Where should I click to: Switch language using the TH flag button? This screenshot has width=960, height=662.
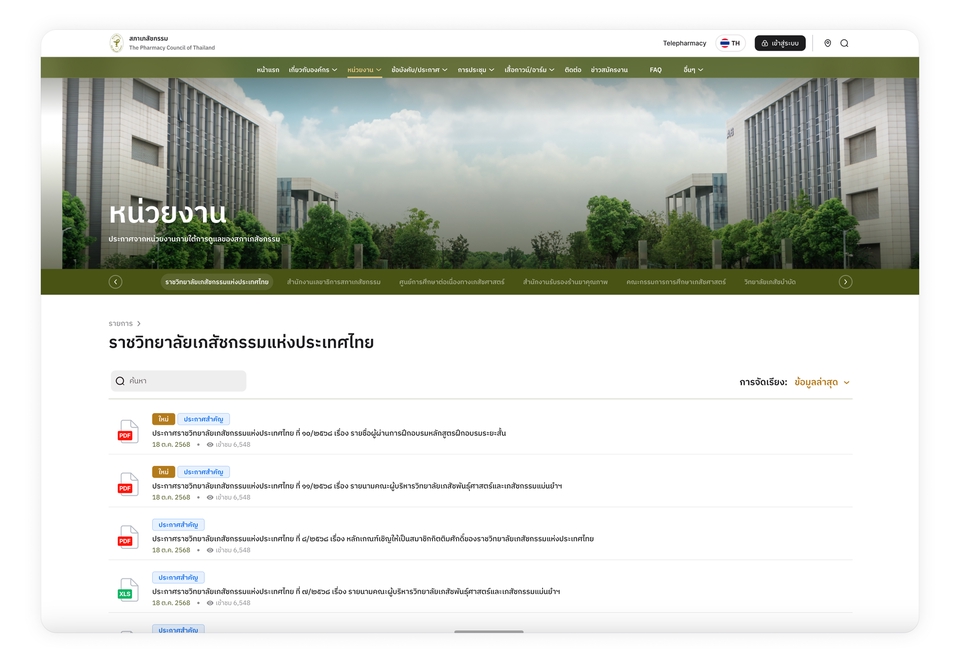tap(730, 43)
